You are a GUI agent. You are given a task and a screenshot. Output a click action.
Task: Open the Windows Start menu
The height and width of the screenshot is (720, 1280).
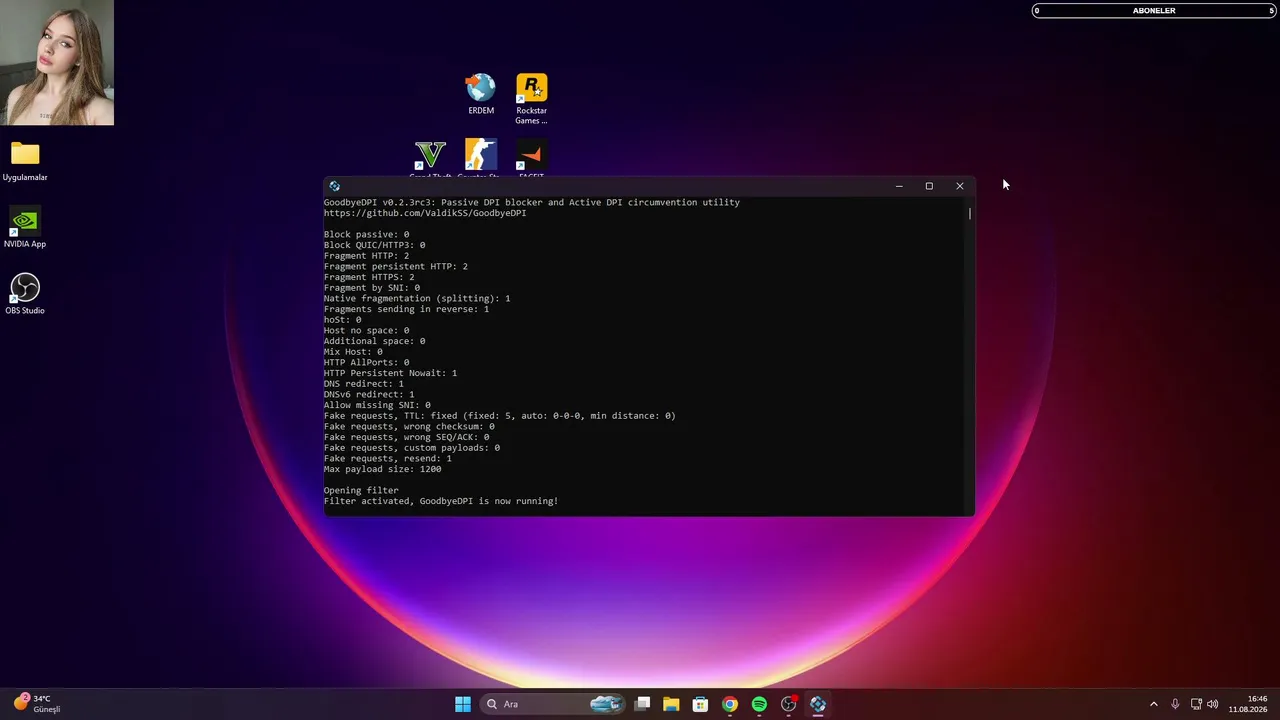pos(463,704)
